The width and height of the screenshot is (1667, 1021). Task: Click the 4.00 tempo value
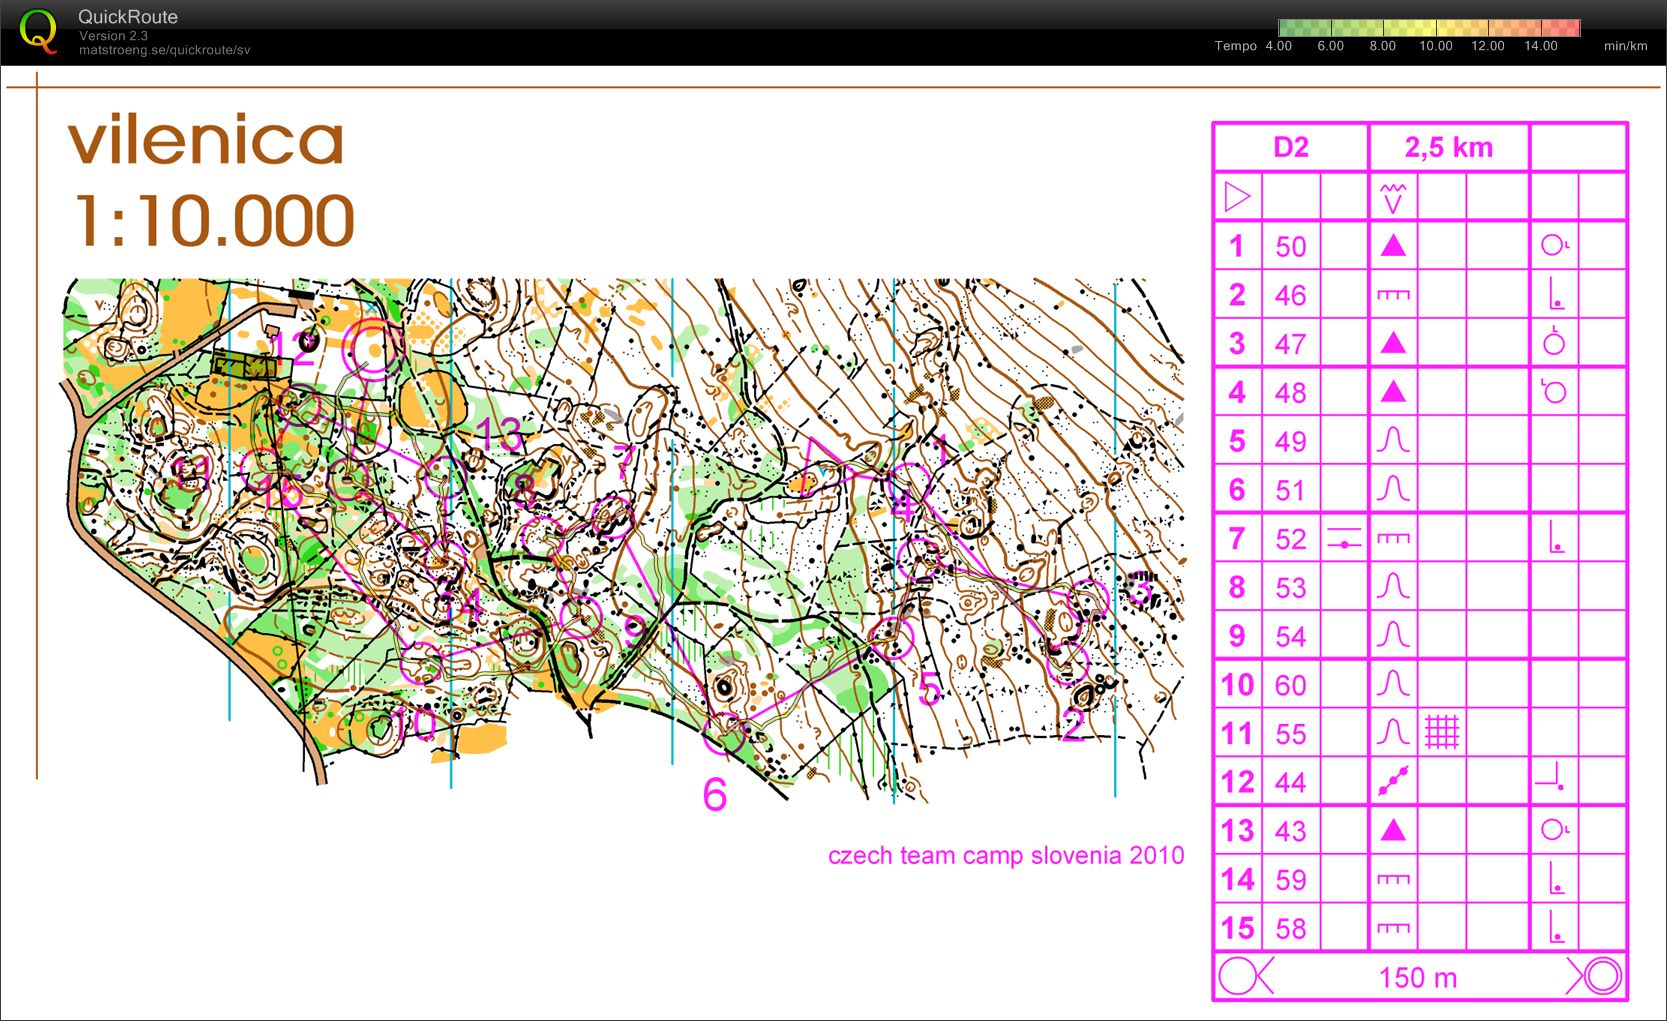pyautogui.click(x=1279, y=46)
